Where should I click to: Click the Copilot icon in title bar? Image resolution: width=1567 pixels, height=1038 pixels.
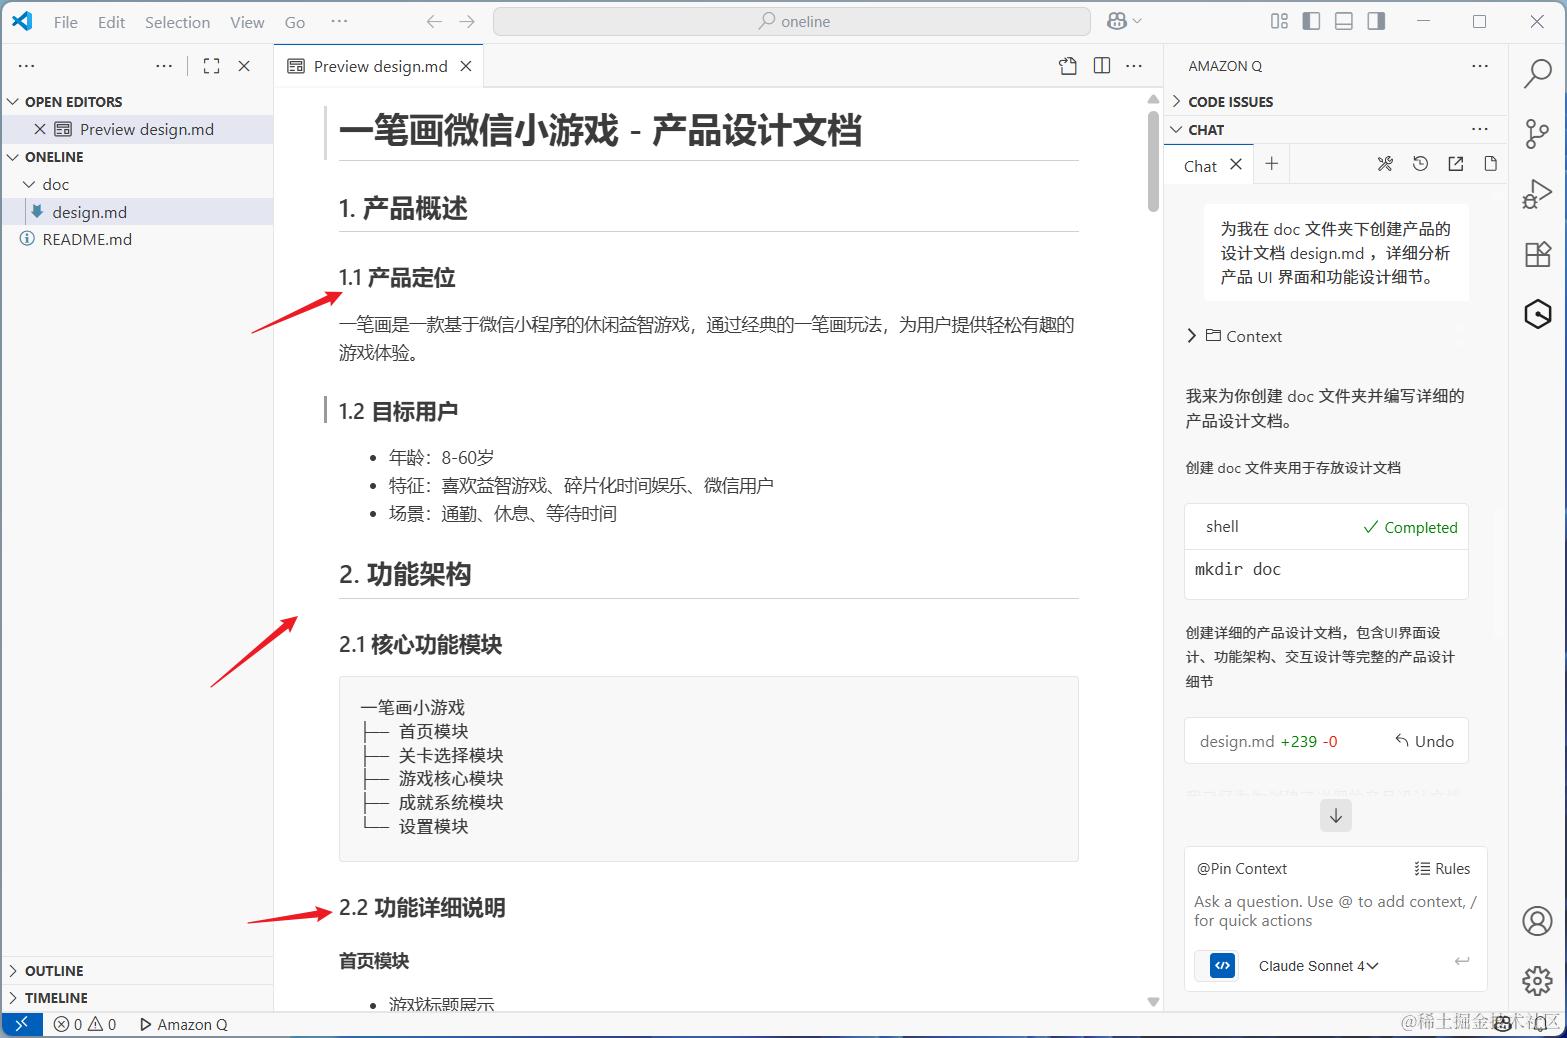pos(1118,21)
